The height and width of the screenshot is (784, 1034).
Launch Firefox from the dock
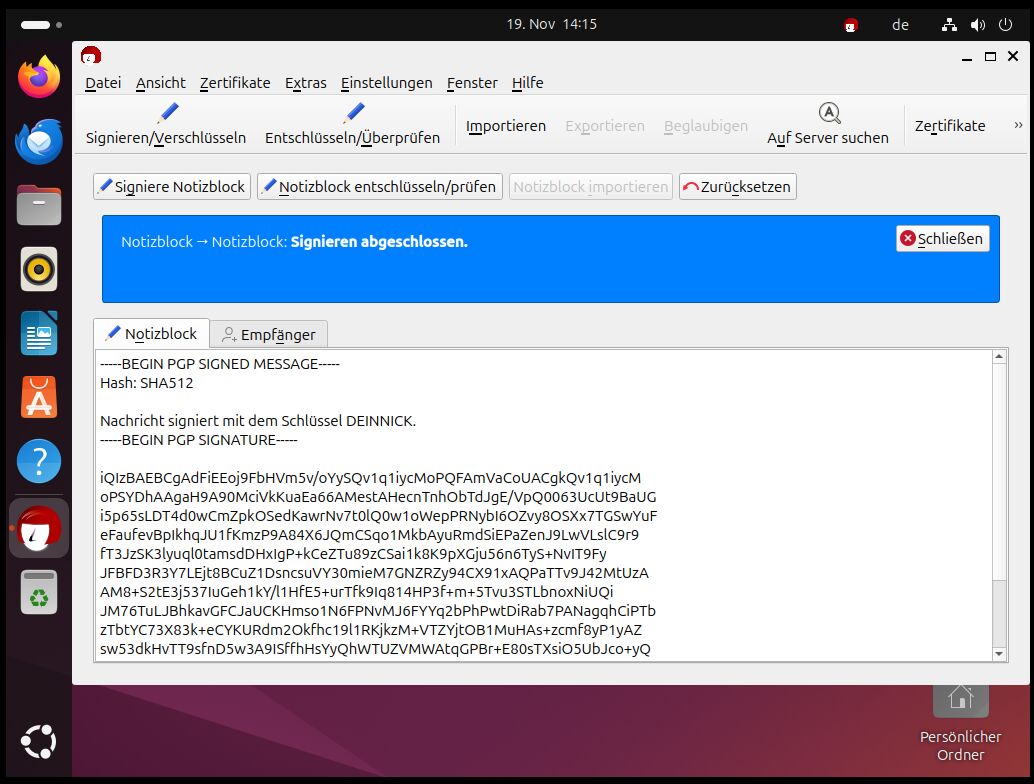point(39,77)
